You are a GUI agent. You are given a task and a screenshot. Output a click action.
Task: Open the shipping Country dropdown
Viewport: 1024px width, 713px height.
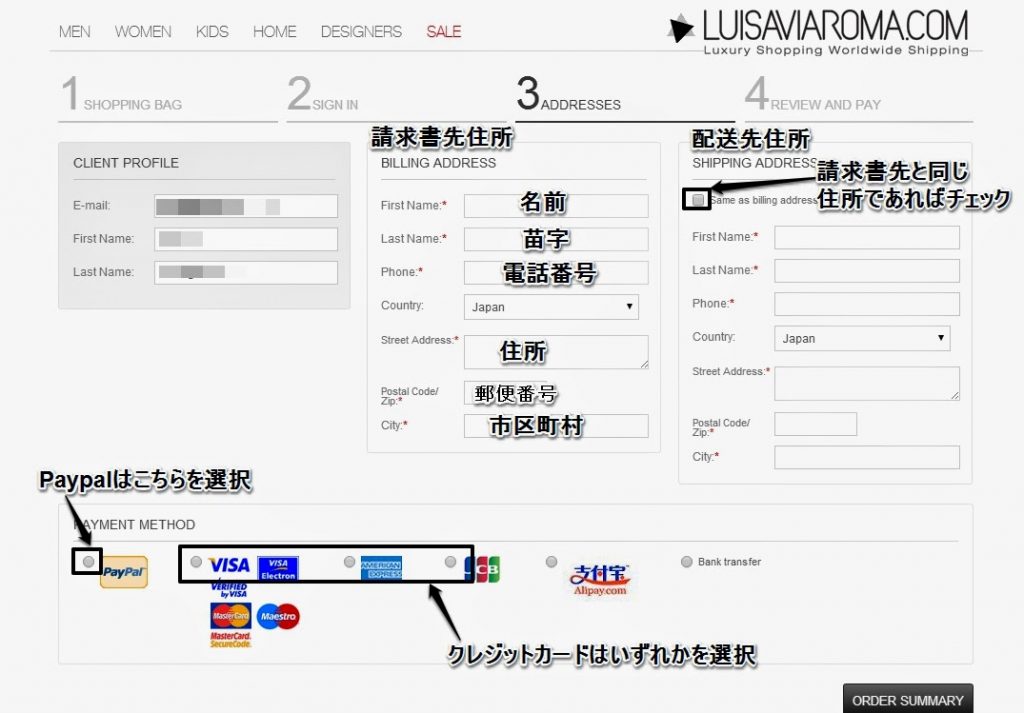pyautogui.click(x=862, y=338)
